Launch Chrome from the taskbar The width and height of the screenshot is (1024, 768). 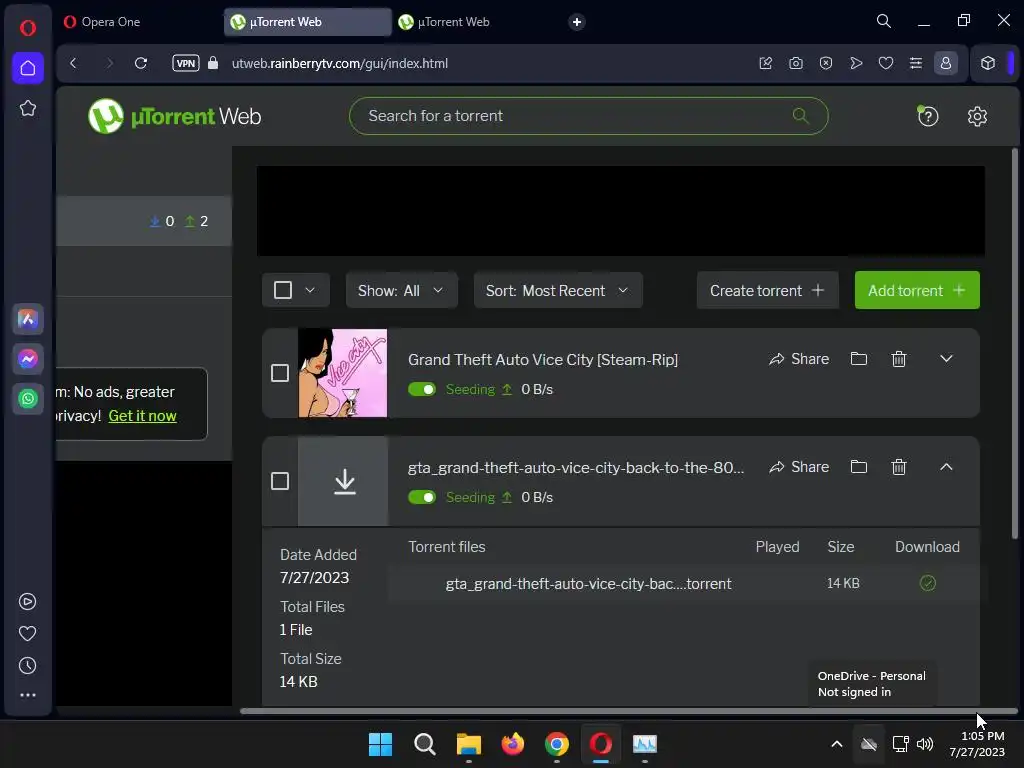pyautogui.click(x=556, y=744)
